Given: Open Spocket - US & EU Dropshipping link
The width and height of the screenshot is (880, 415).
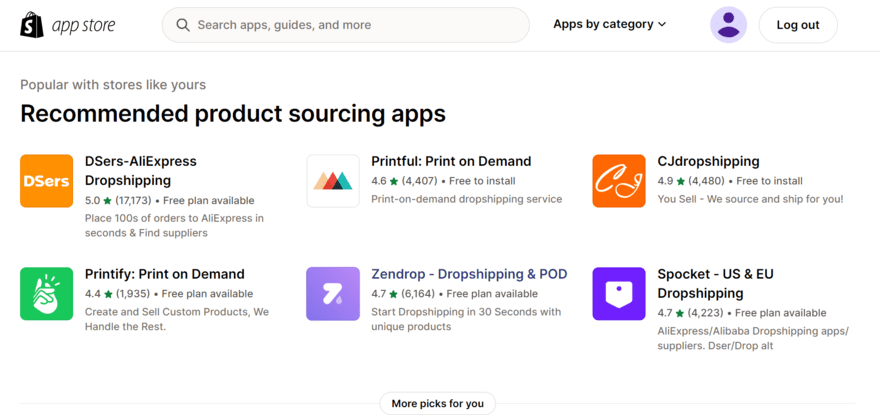Looking at the screenshot, I should coord(716,284).
